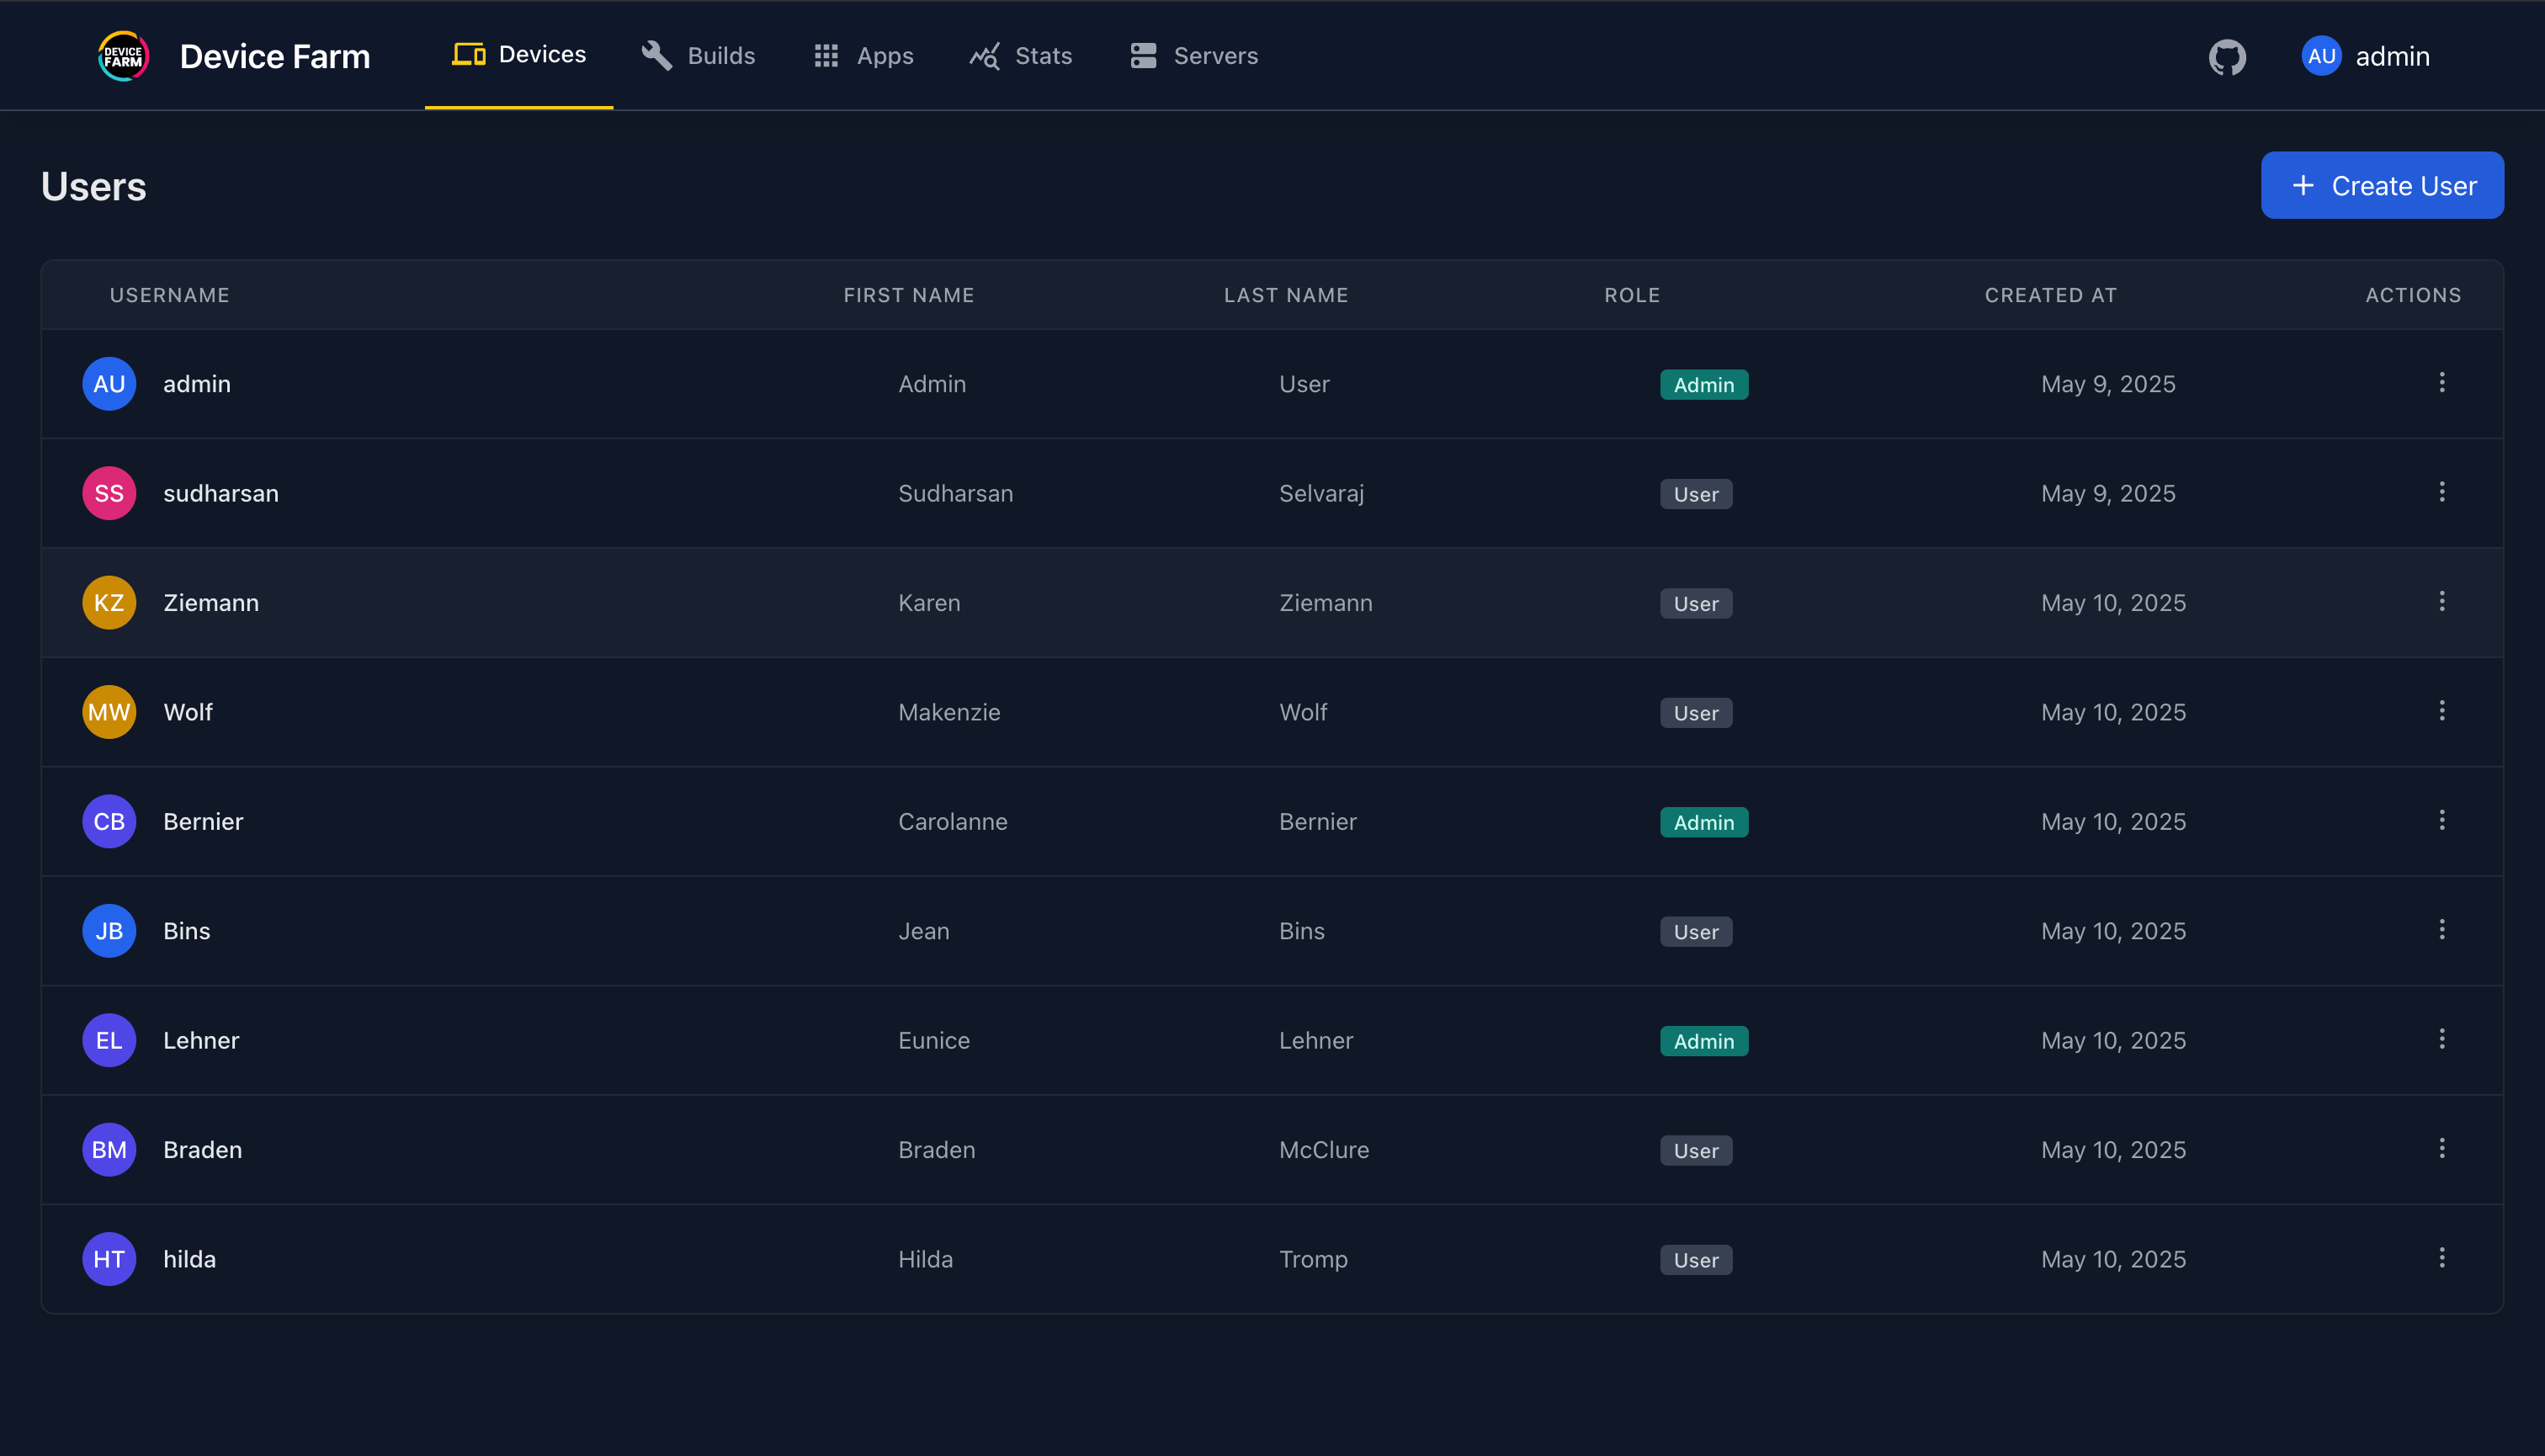Click the HT avatar for hilda
This screenshot has height=1456, width=2545.
(x=109, y=1259)
